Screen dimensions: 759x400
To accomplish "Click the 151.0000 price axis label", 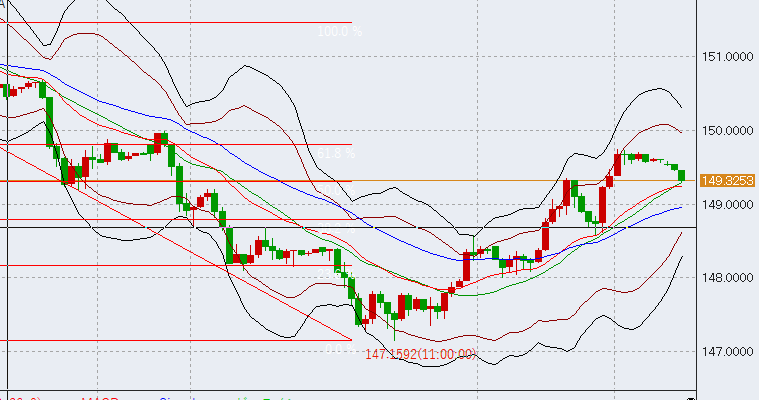I will click(x=726, y=57).
